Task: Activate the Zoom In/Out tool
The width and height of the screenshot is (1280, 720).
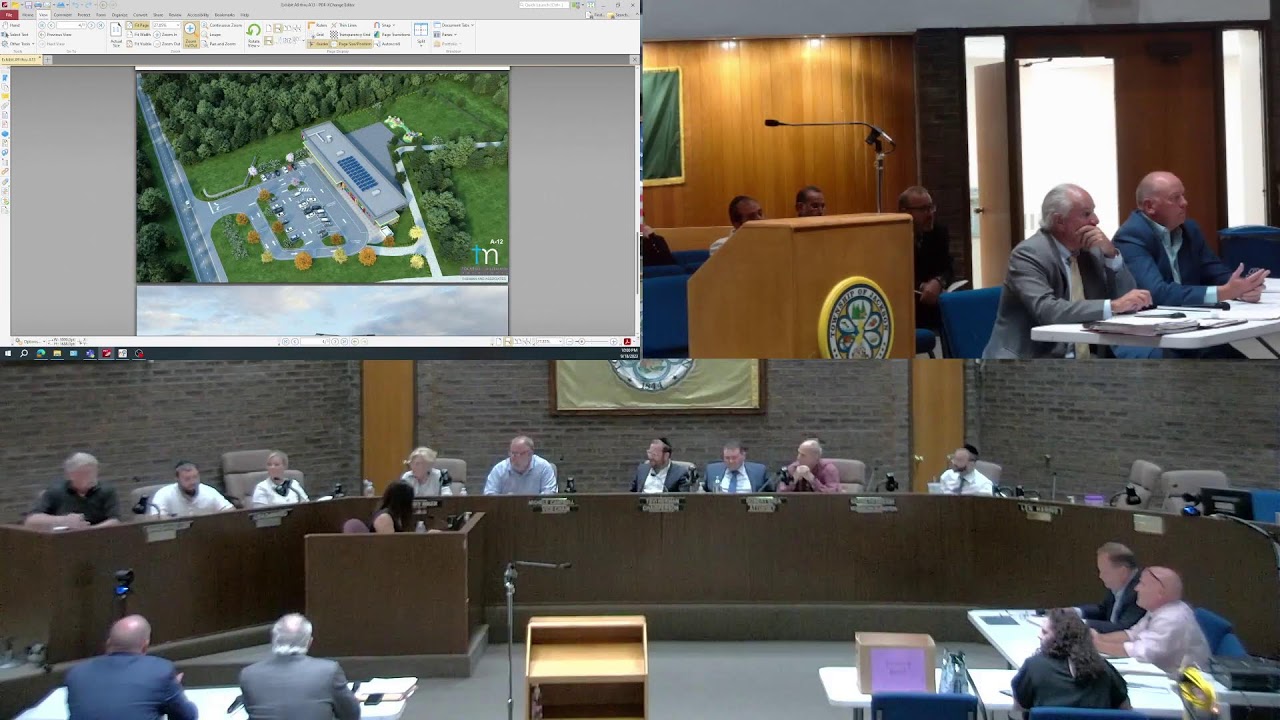Action: click(191, 35)
